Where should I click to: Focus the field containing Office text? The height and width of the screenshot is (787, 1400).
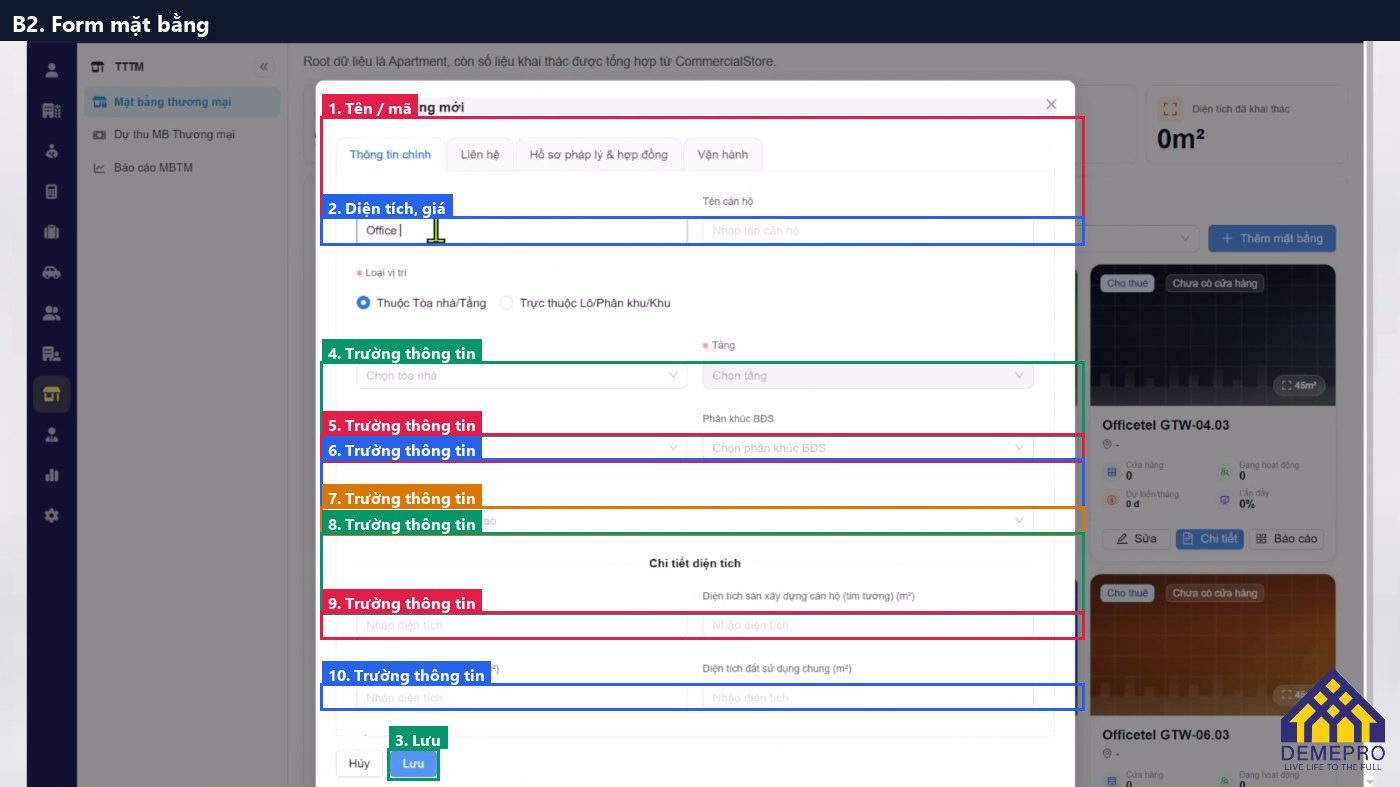(x=521, y=231)
